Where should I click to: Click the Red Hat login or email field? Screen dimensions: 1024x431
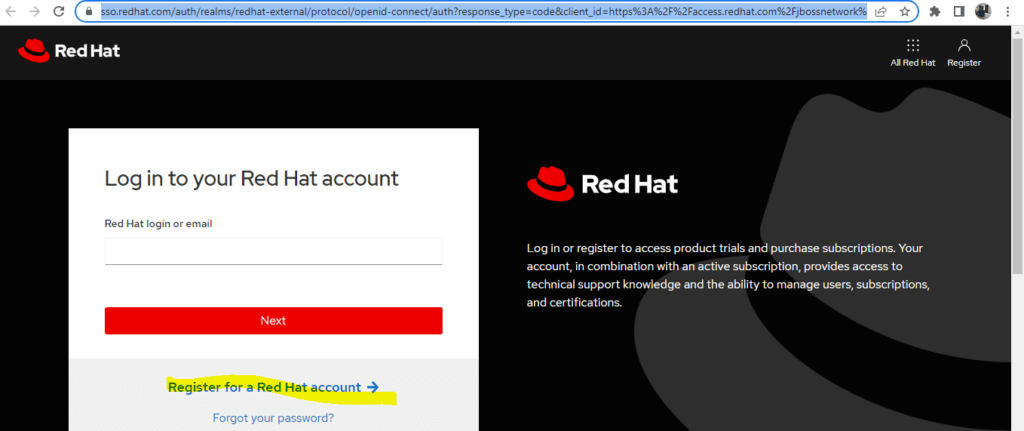pos(274,251)
